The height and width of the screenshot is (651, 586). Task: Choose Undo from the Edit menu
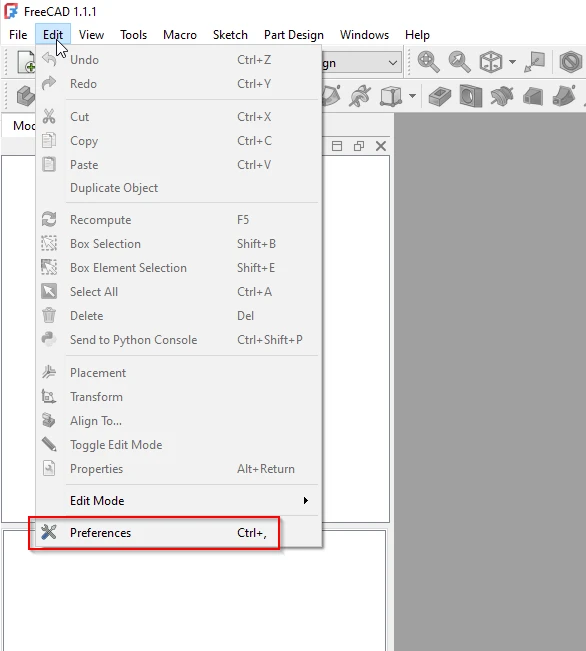click(179, 60)
